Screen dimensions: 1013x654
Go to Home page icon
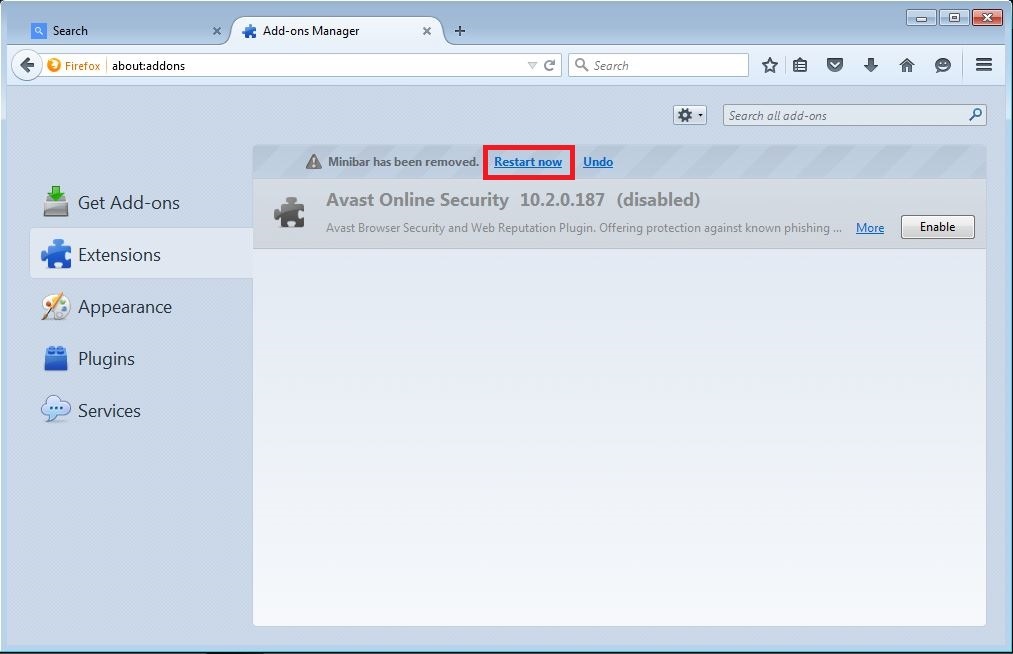[x=907, y=65]
